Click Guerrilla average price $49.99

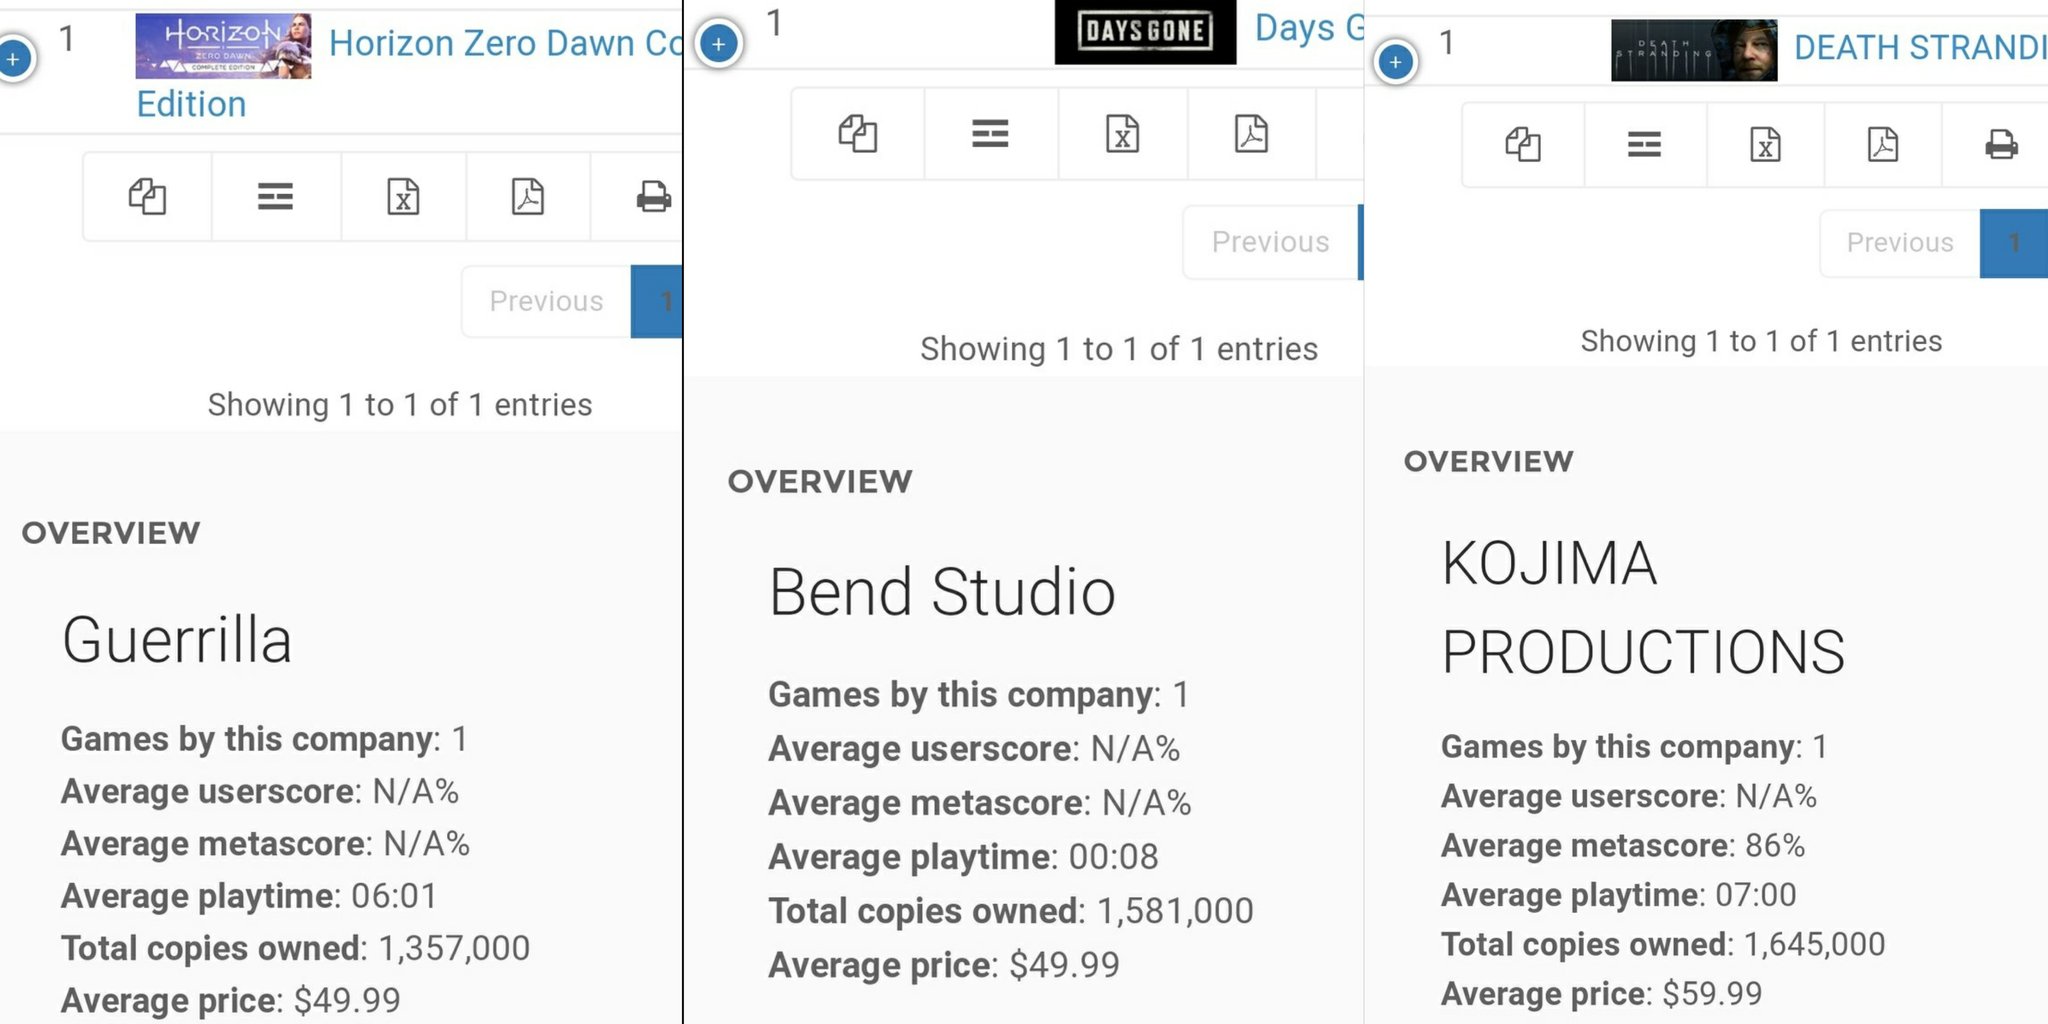(x=231, y=1000)
